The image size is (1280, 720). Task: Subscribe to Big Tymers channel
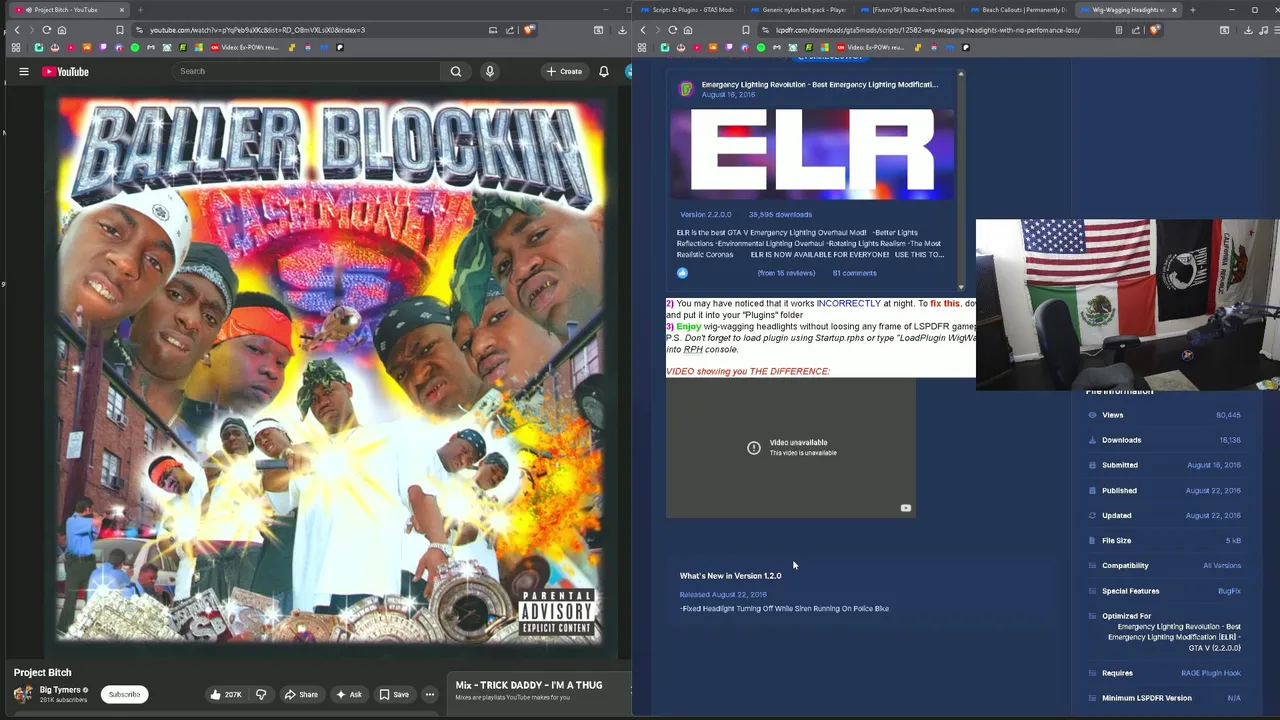124,694
